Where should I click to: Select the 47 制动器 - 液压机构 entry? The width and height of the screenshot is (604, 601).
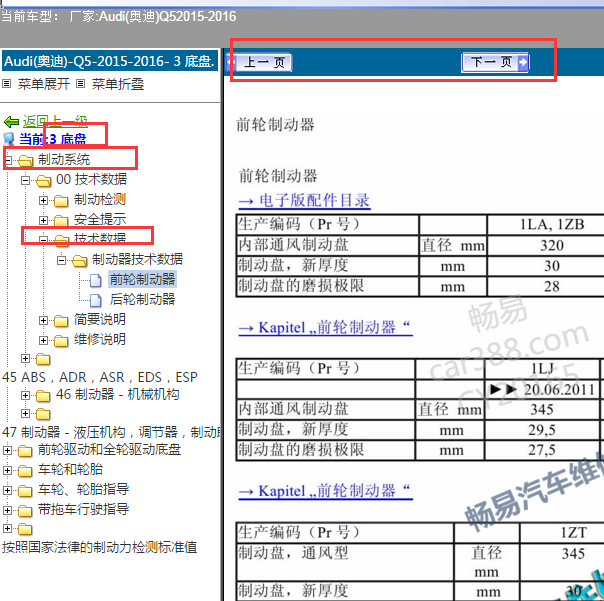click(111, 432)
